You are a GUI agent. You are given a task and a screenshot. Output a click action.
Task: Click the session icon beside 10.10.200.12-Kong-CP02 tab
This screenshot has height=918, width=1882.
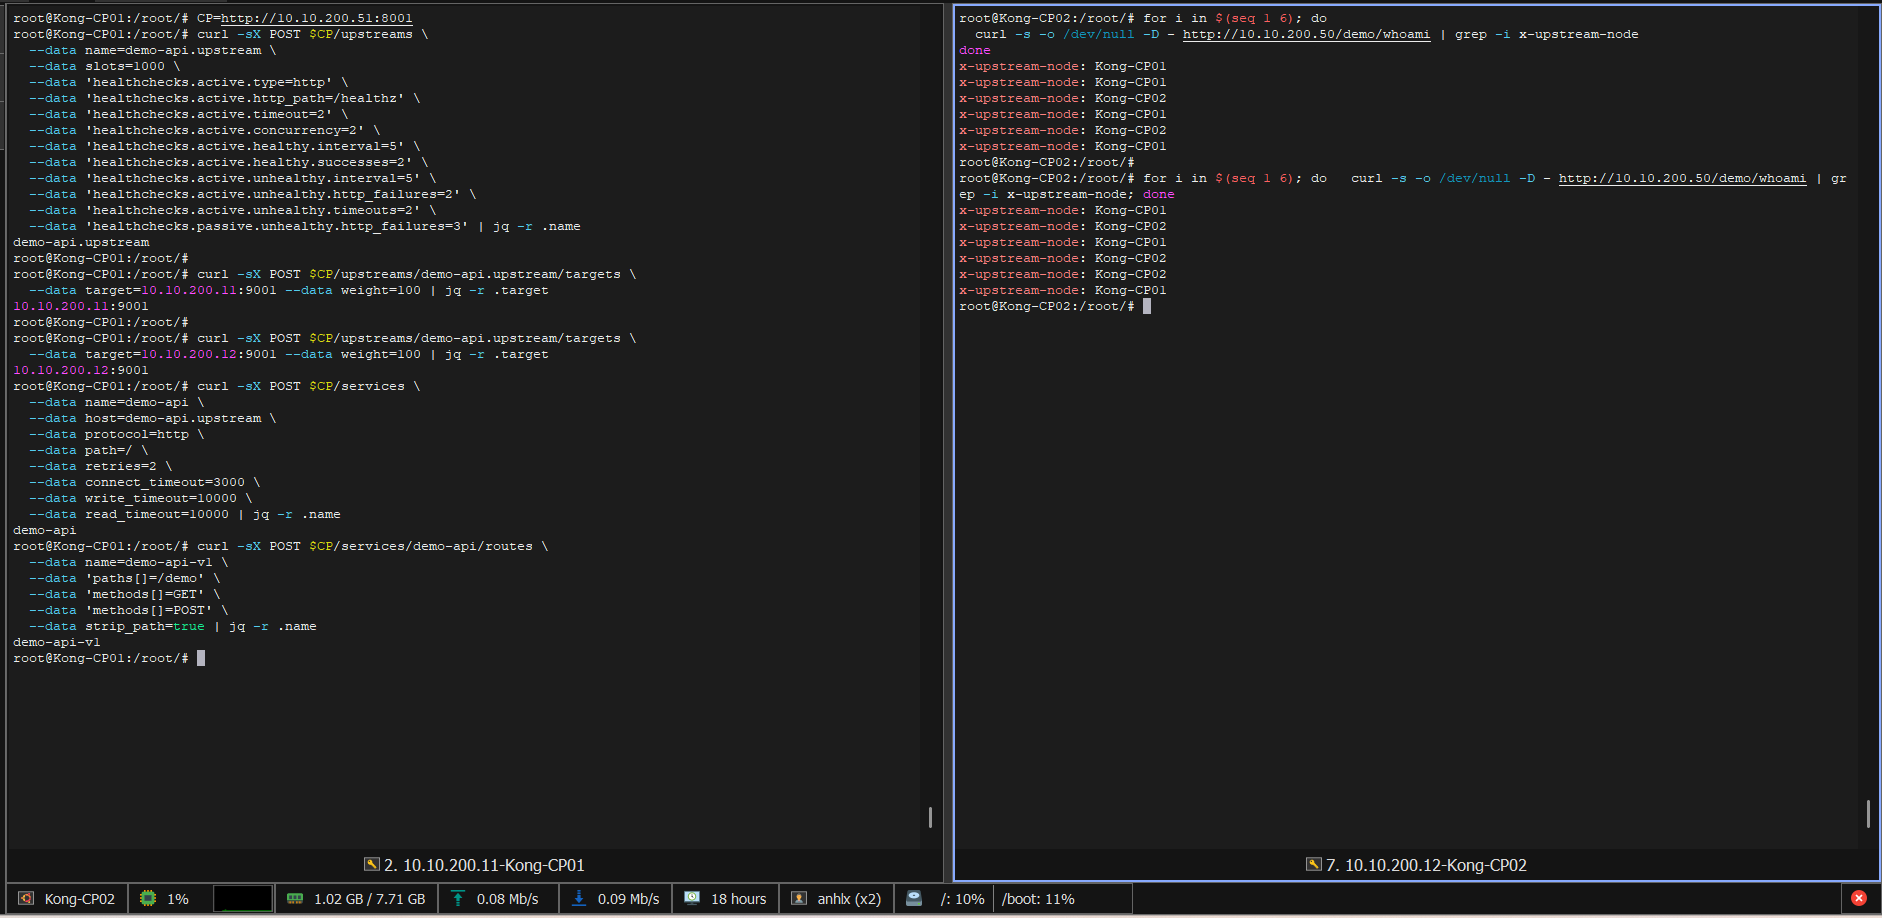[1314, 864]
